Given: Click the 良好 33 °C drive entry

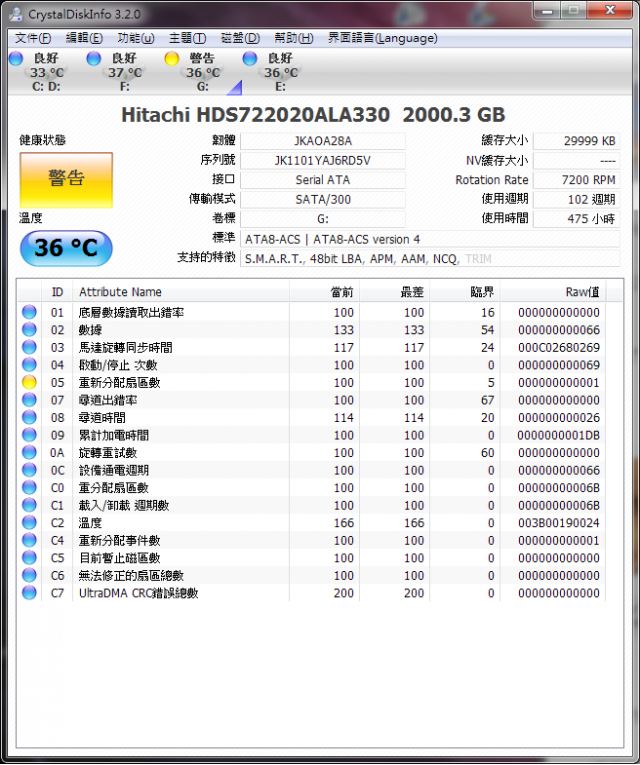Looking at the screenshot, I should click(x=46, y=72).
